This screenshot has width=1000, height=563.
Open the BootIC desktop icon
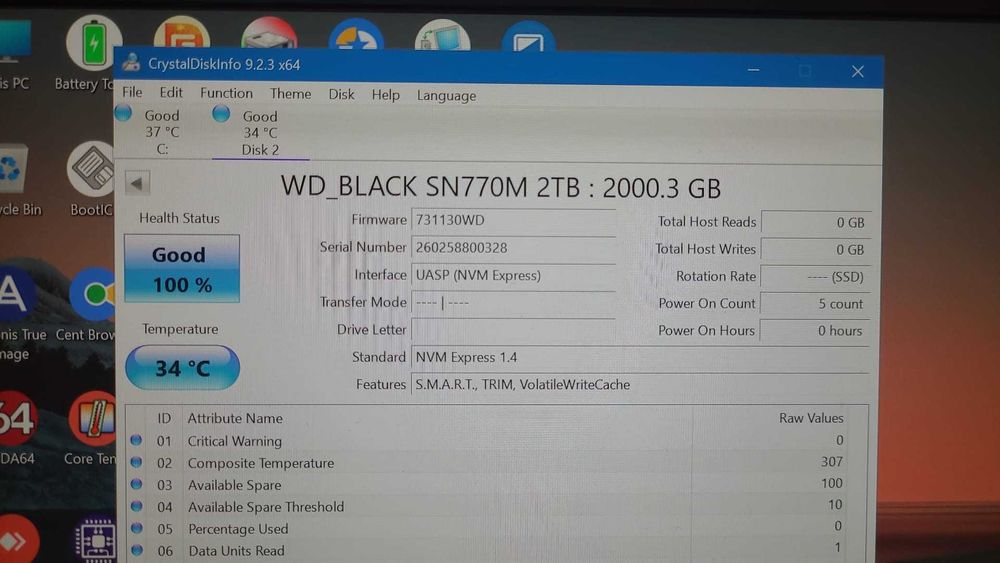[91, 180]
